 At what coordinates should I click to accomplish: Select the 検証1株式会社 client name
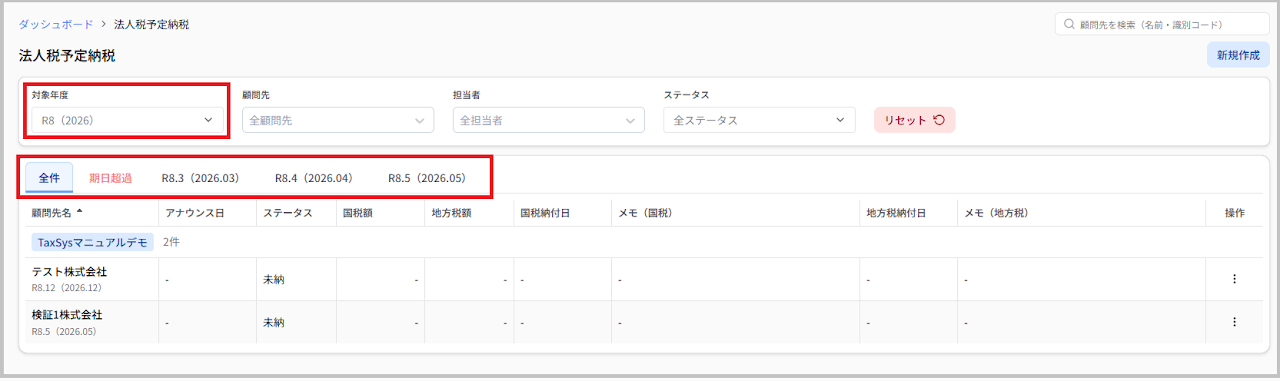(67, 314)
